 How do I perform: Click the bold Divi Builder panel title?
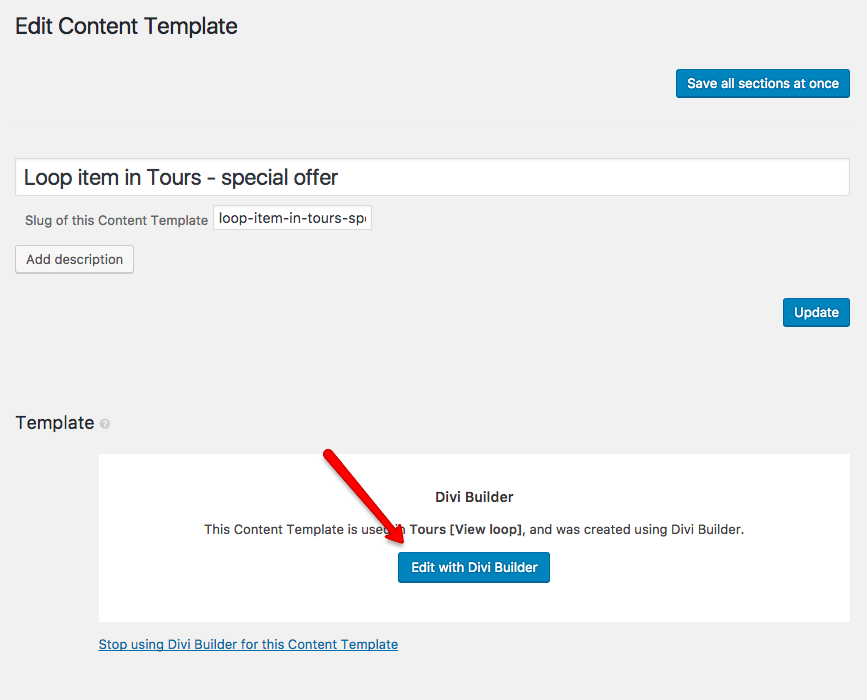tap(474, 497)
